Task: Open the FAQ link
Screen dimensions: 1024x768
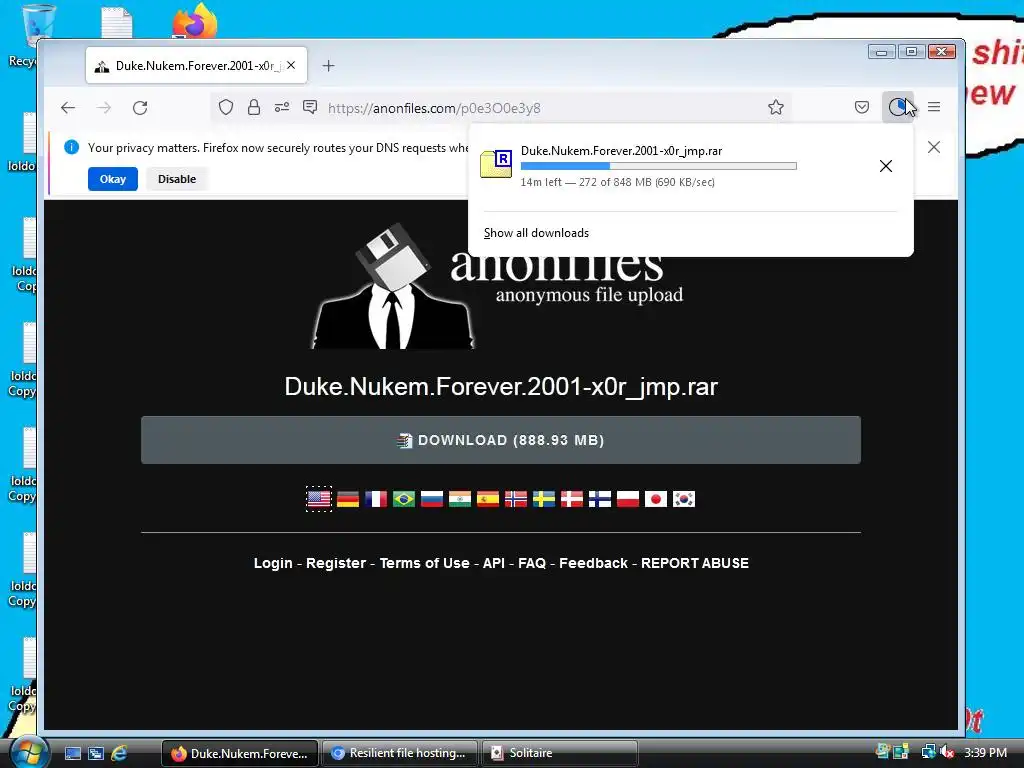Action: pyautogui.click(x=532, y=563)
